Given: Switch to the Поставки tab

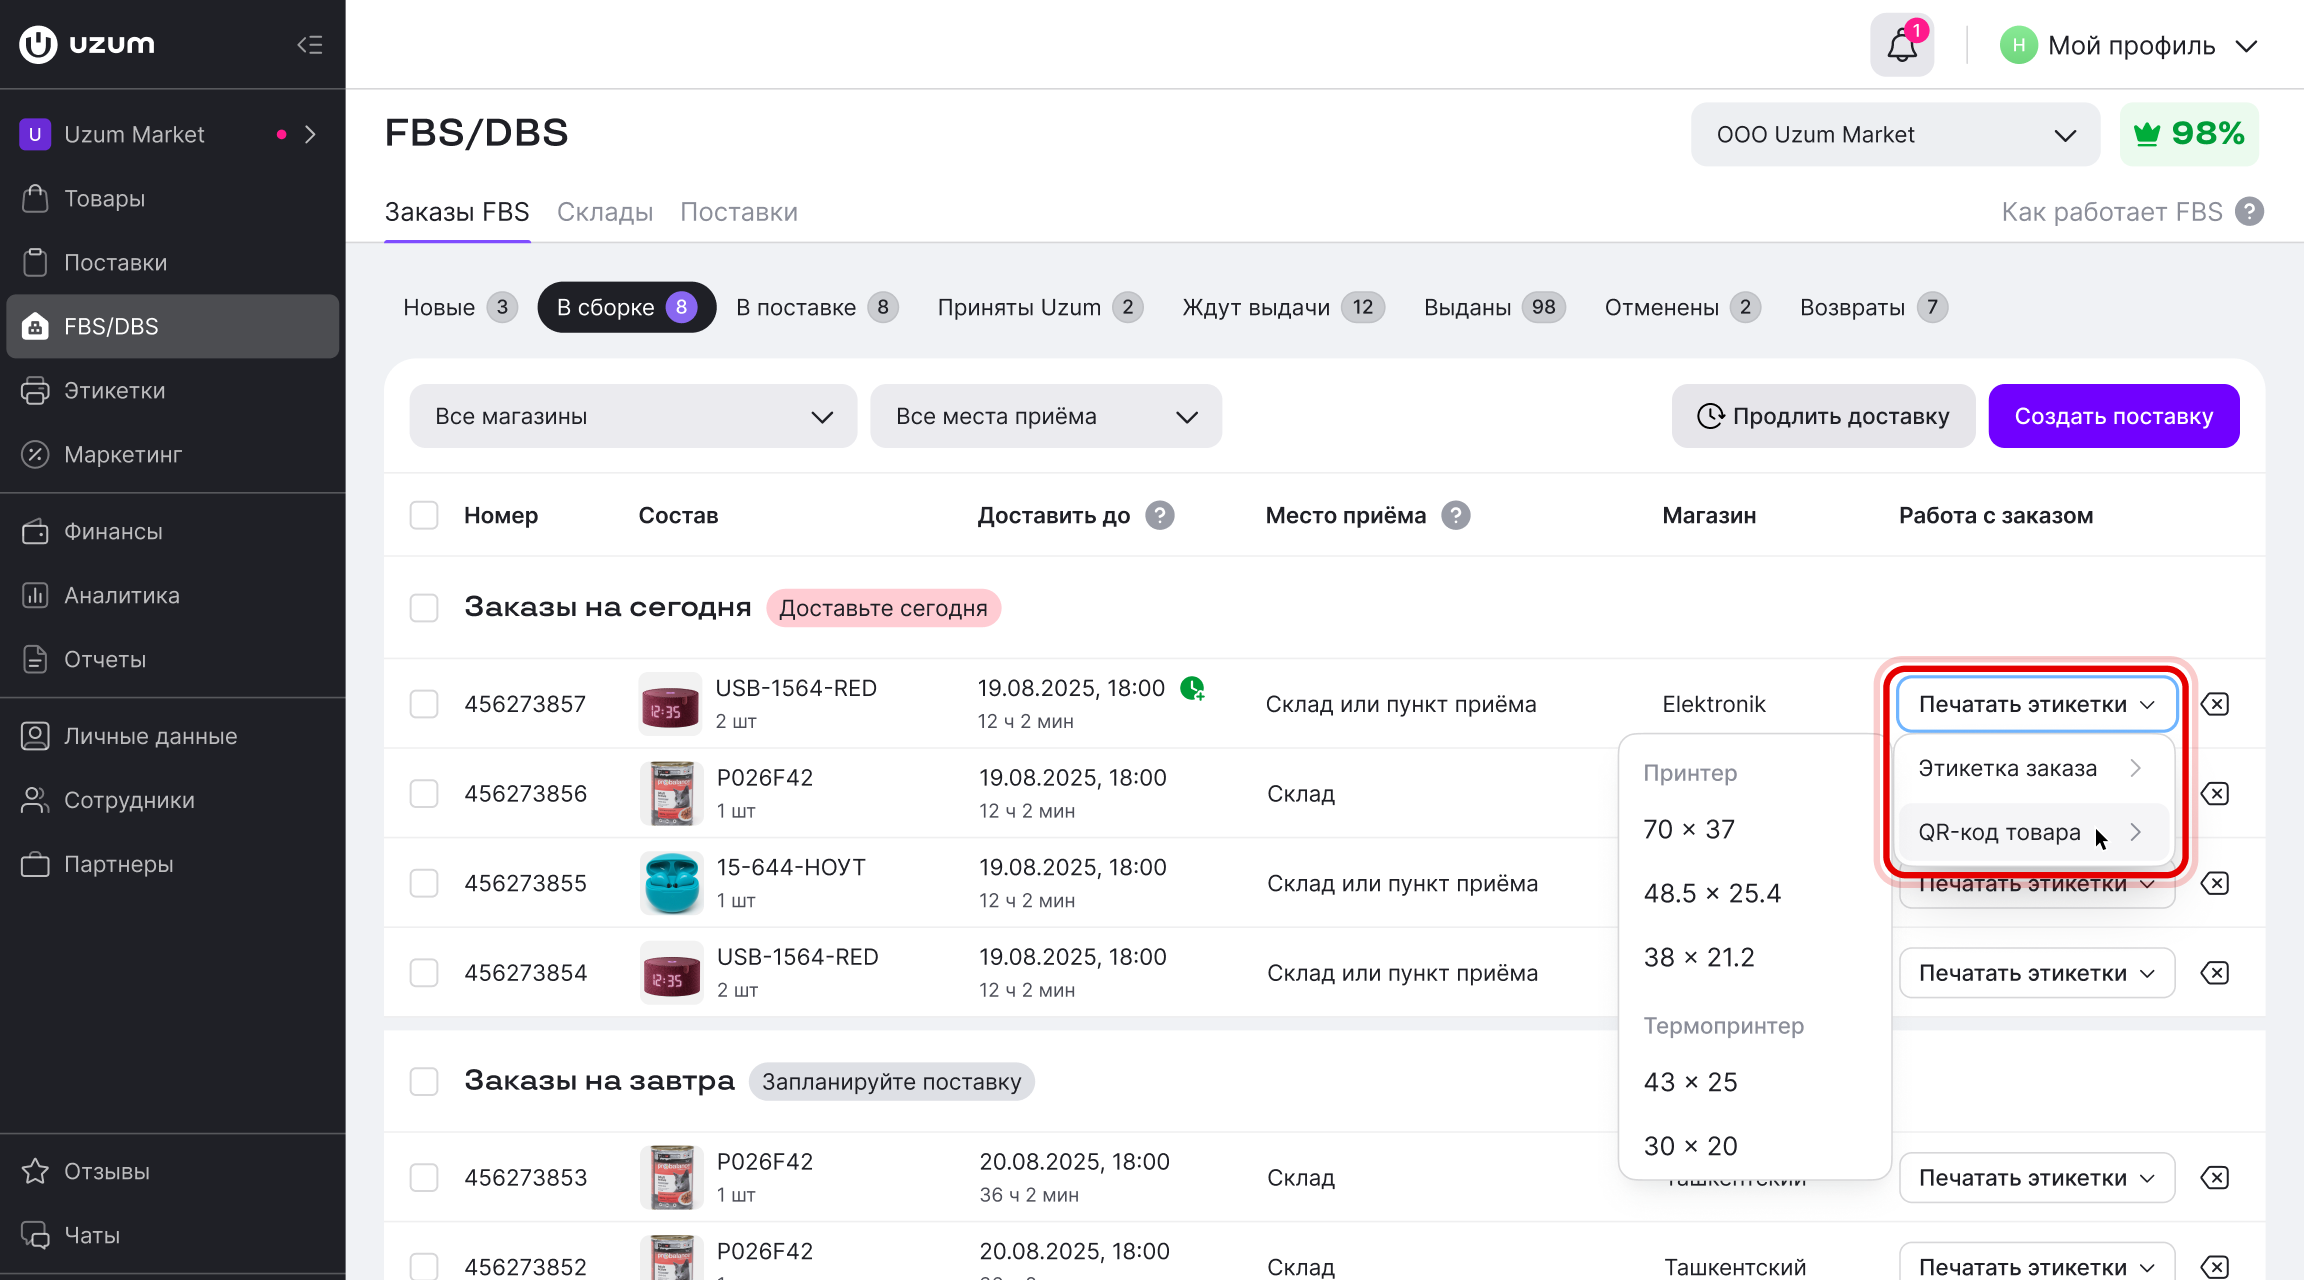Looking at the screenshot, I should pos(739,212).
